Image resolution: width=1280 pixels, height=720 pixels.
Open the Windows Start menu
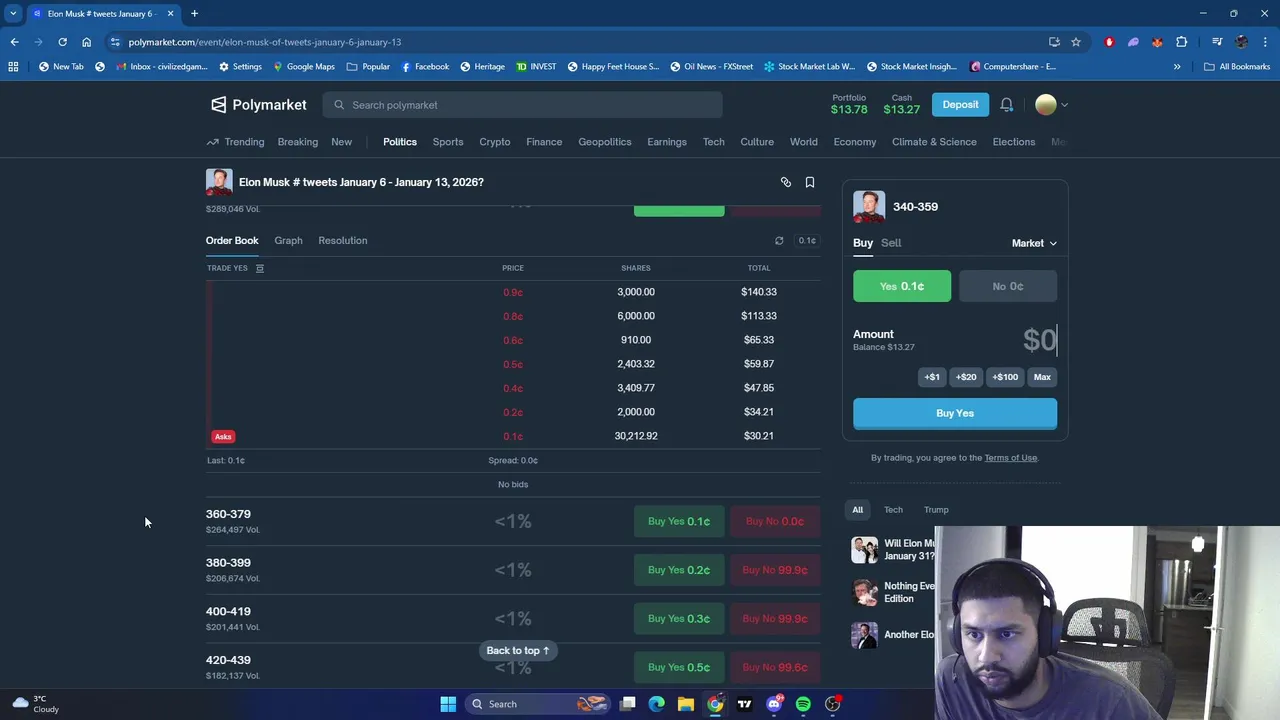(448, 704)
